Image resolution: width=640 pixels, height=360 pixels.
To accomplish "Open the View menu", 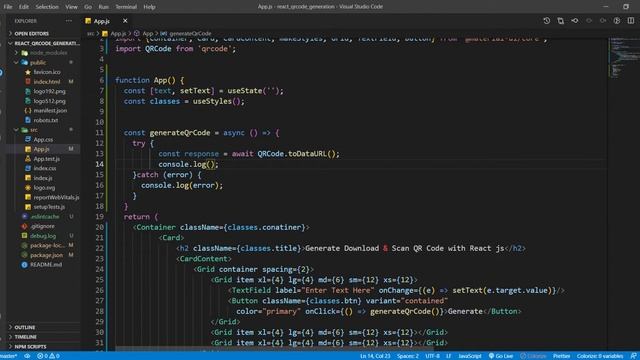I will click(x=71, y=7).
